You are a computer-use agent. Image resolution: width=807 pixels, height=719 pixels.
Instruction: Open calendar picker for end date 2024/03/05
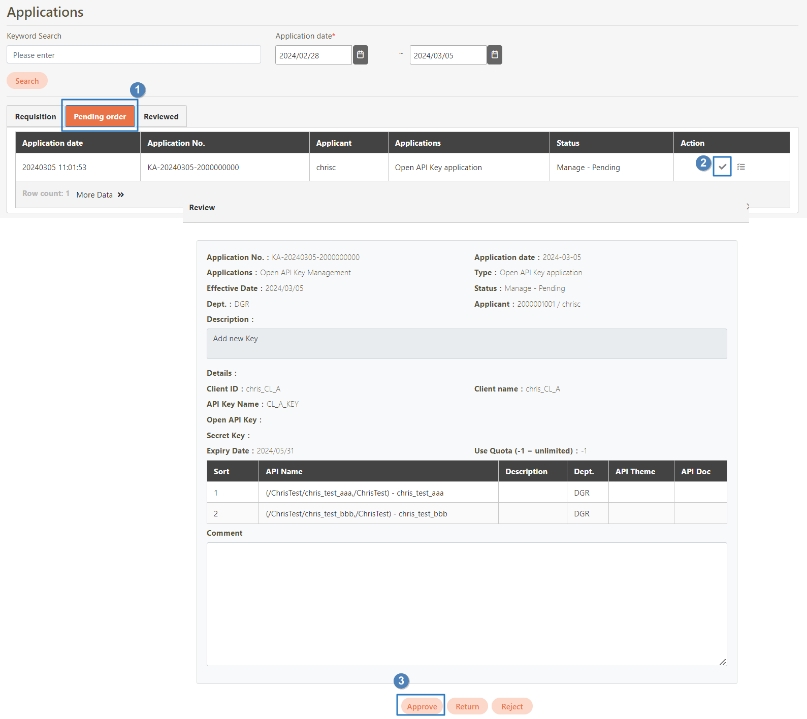pyautogui.click(x=494, y=55)
